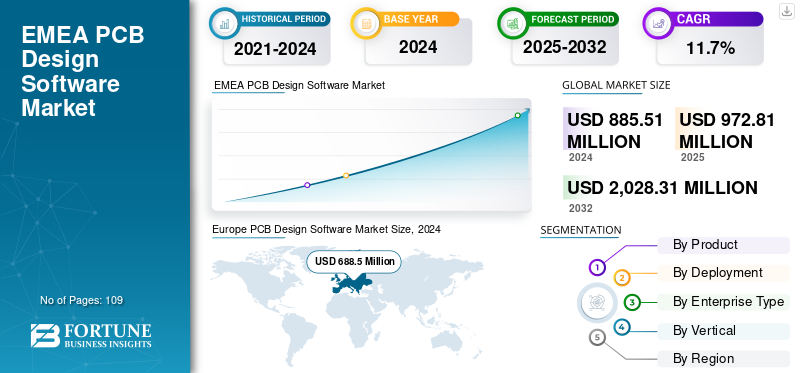
Task: Click the 2025 year label under market size
Action: (692, 157)
